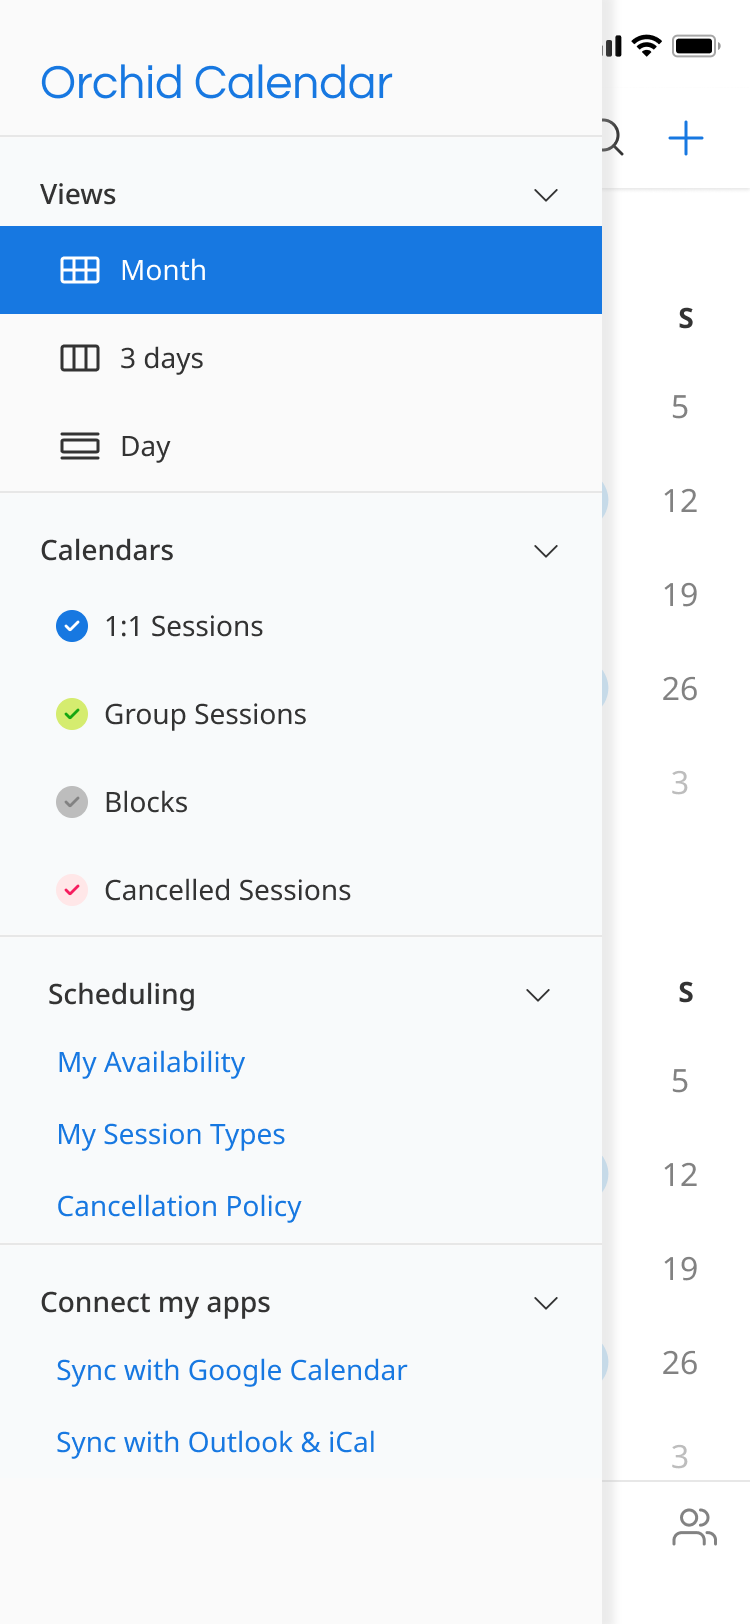Click the Orchid Calendar title
Image resolution: width=750 pixels, height=1624 pixels.
pos(216,83)
